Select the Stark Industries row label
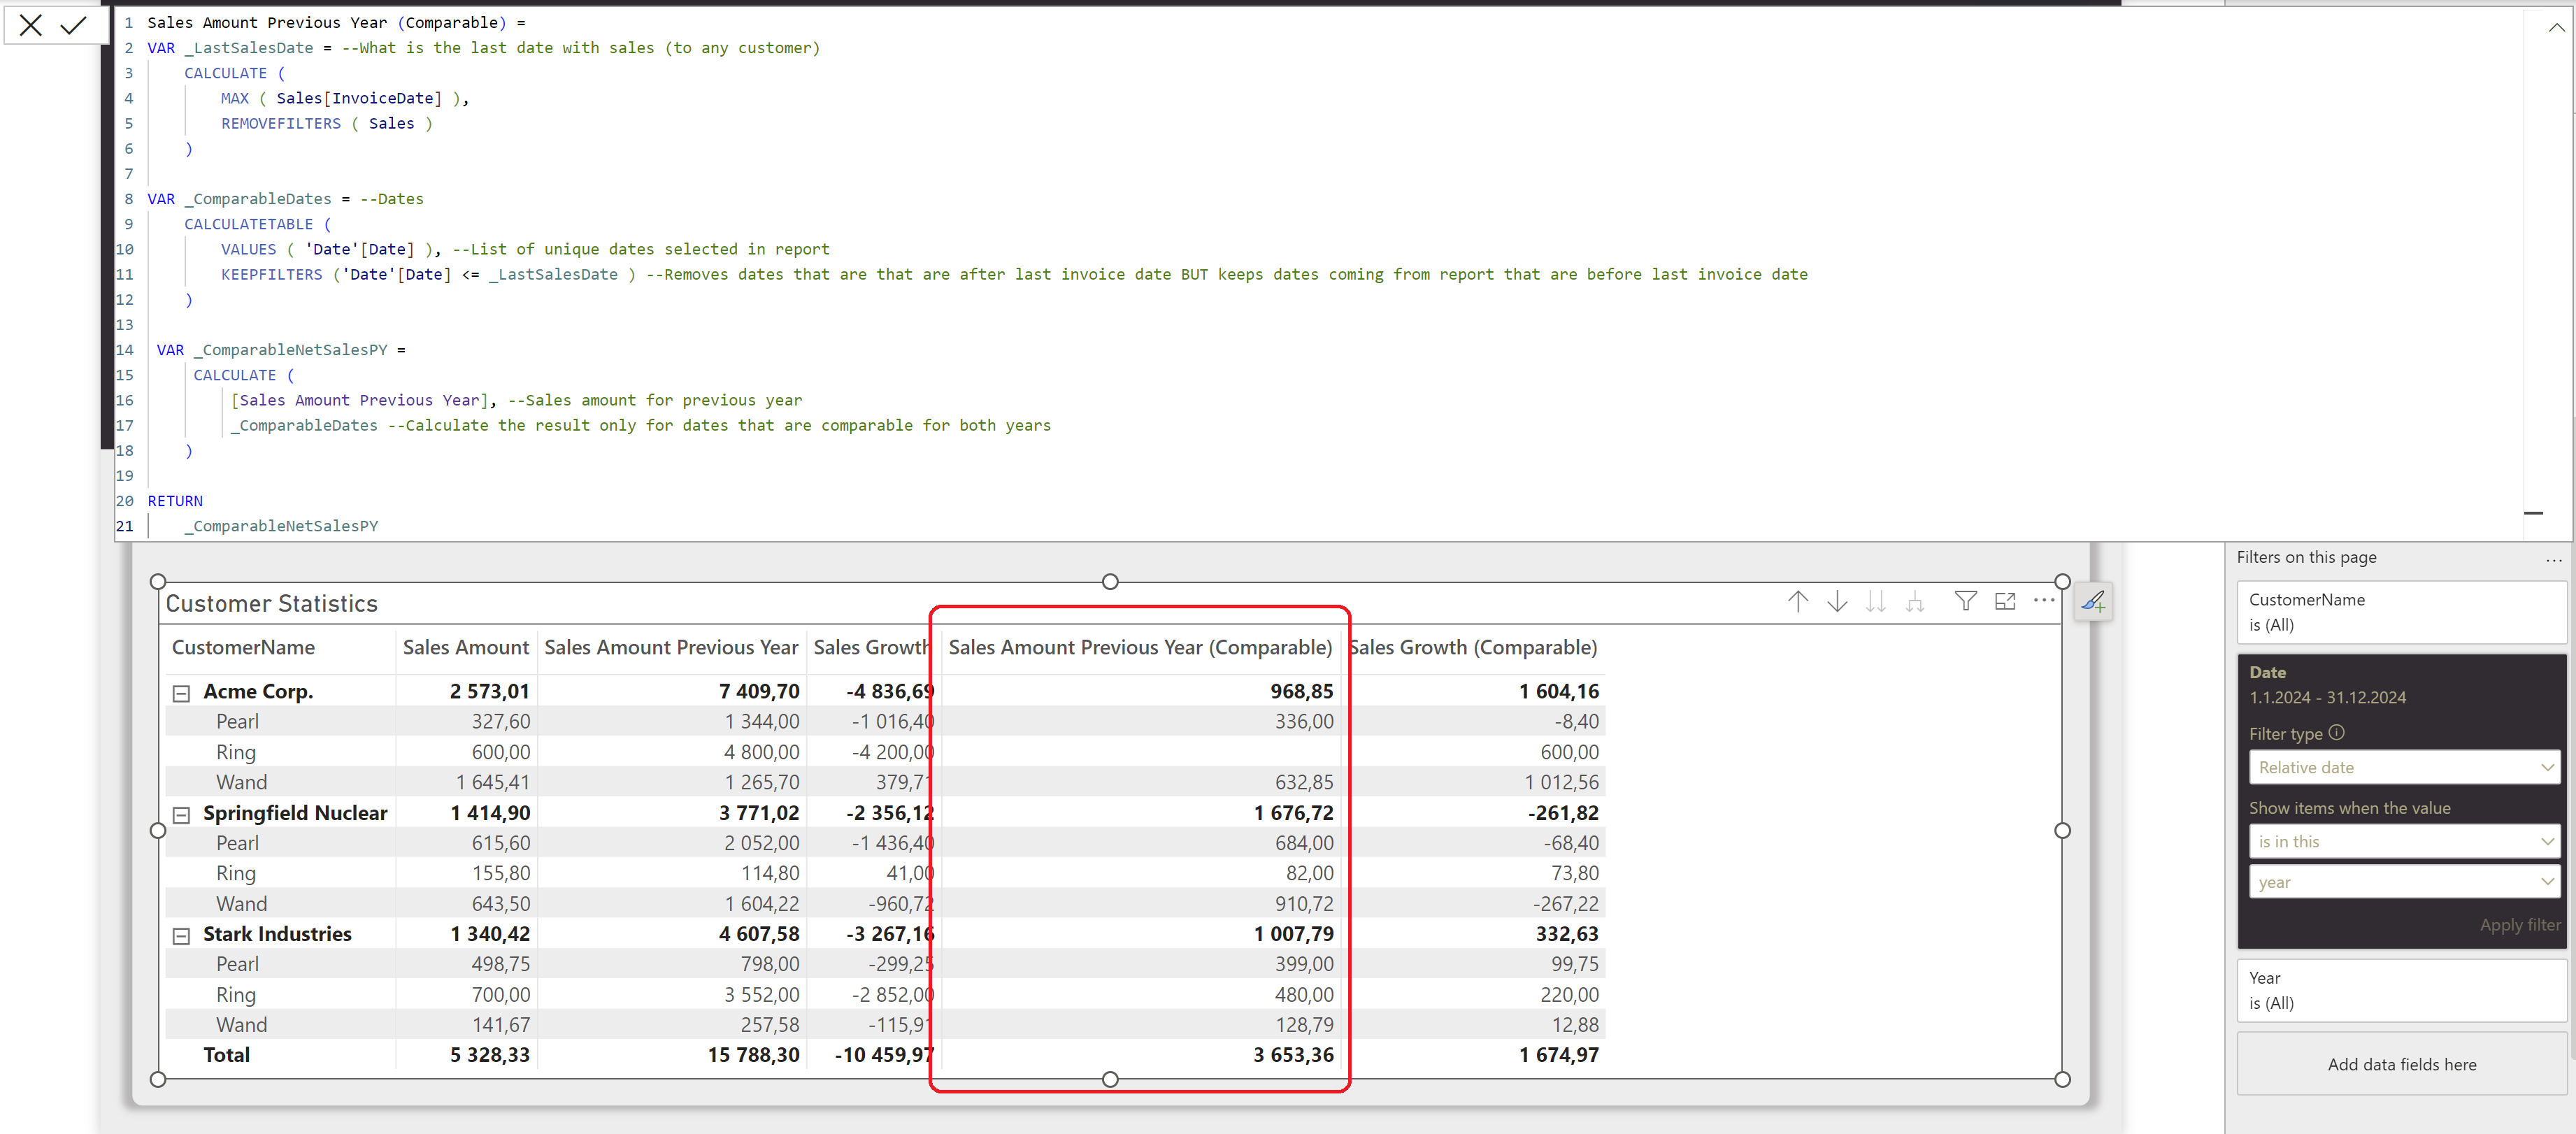 pos(277,934)
